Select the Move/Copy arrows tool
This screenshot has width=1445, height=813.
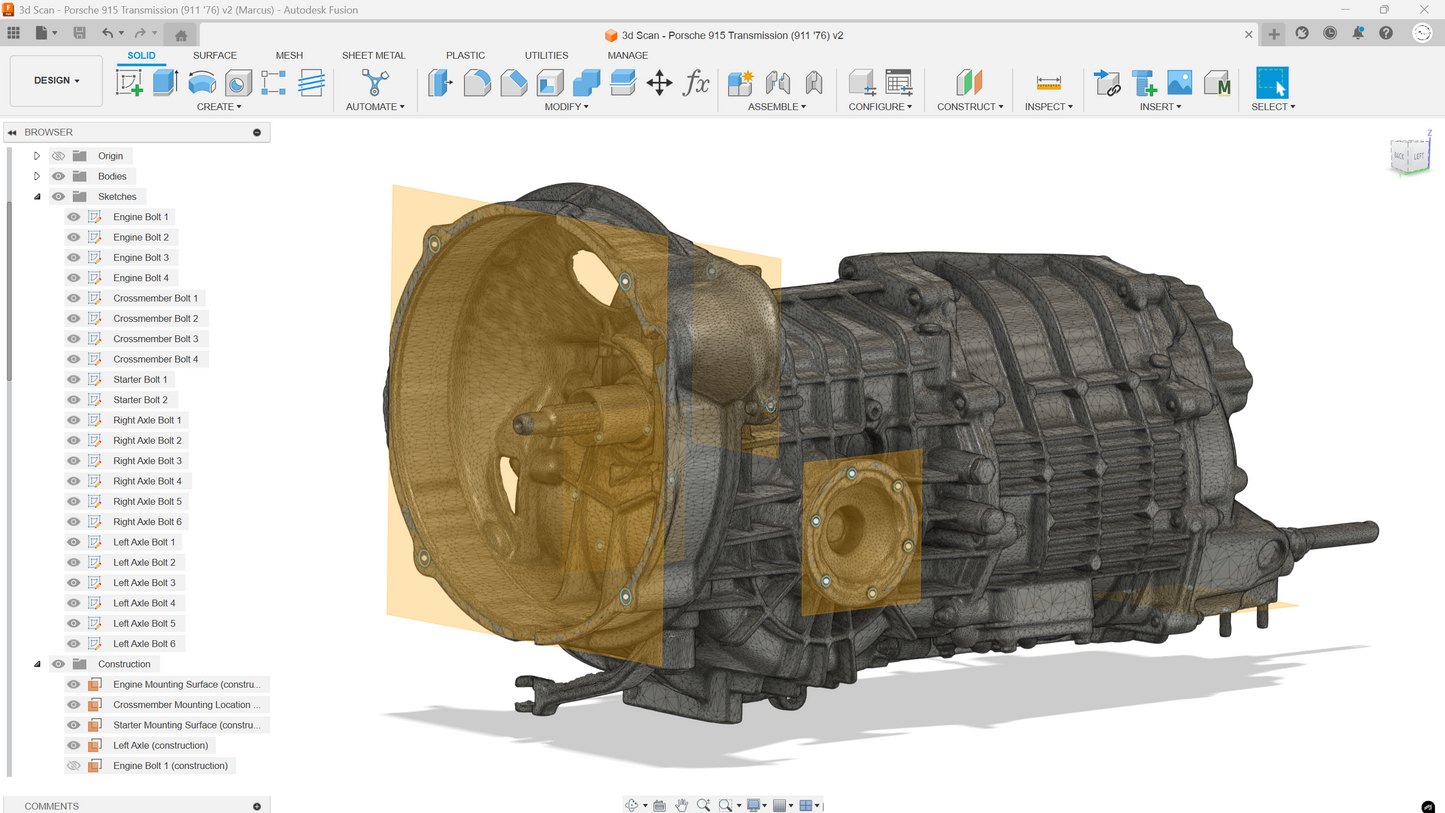click(x=659, y=83)
